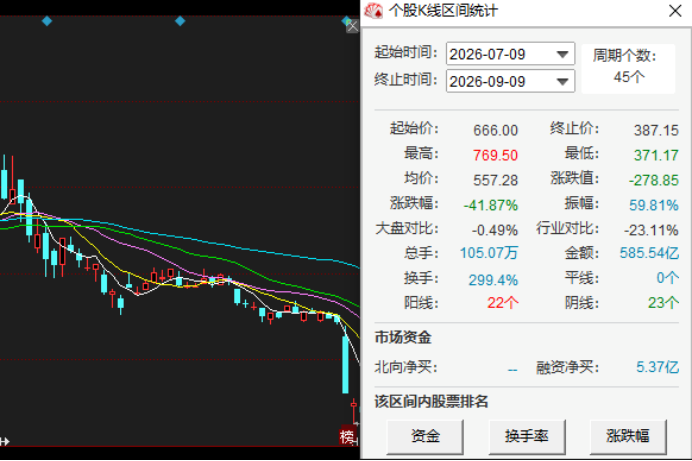The width and height of the screenshot is (692, 461).
Task: Click the red 榜 badge on chart
Action: pyautogui.click(x=347, y=436)
